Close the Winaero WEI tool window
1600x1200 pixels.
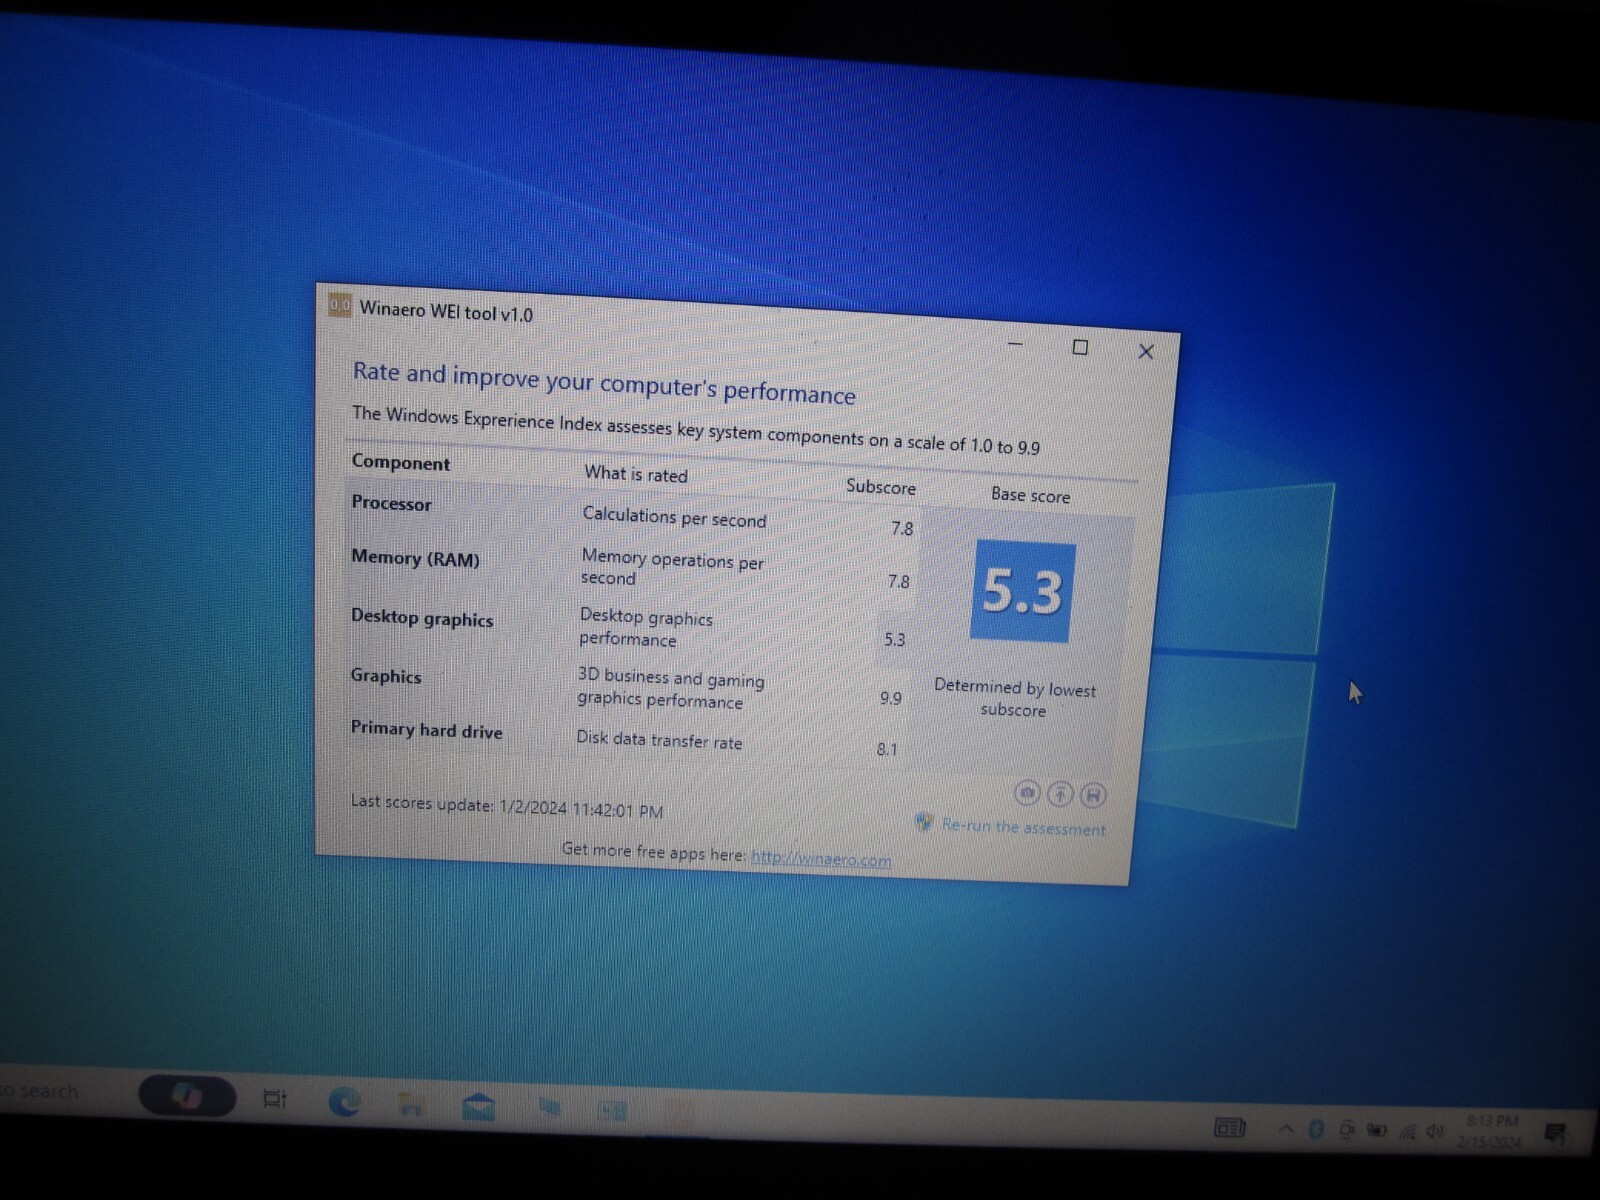click(1146, 352)
